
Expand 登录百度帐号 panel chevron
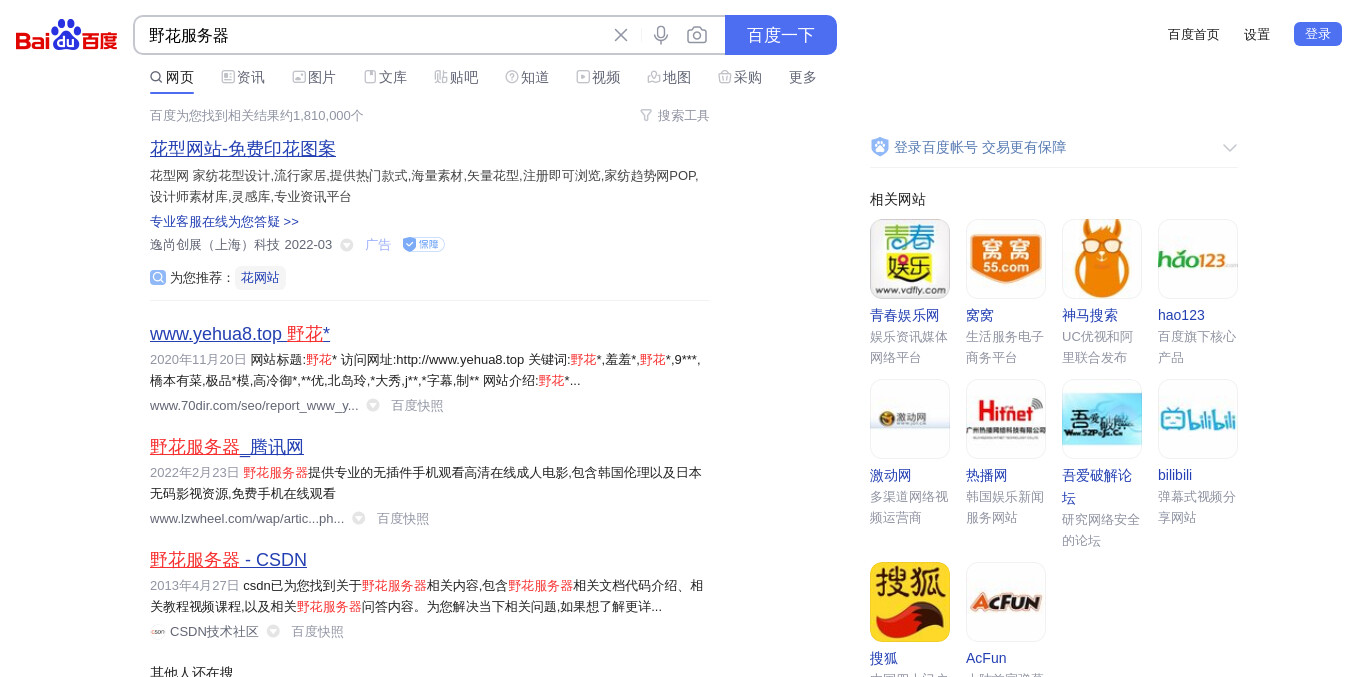coord(1230,148)
